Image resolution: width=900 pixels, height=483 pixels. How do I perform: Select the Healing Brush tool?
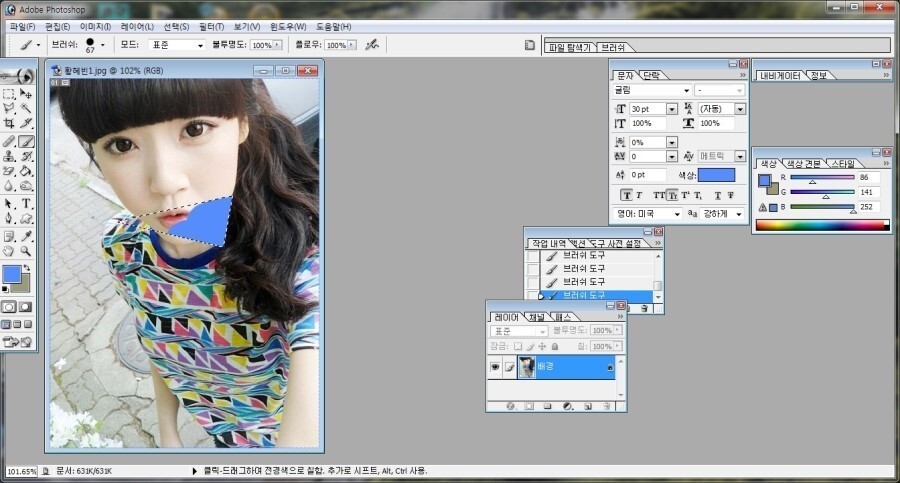9,141
